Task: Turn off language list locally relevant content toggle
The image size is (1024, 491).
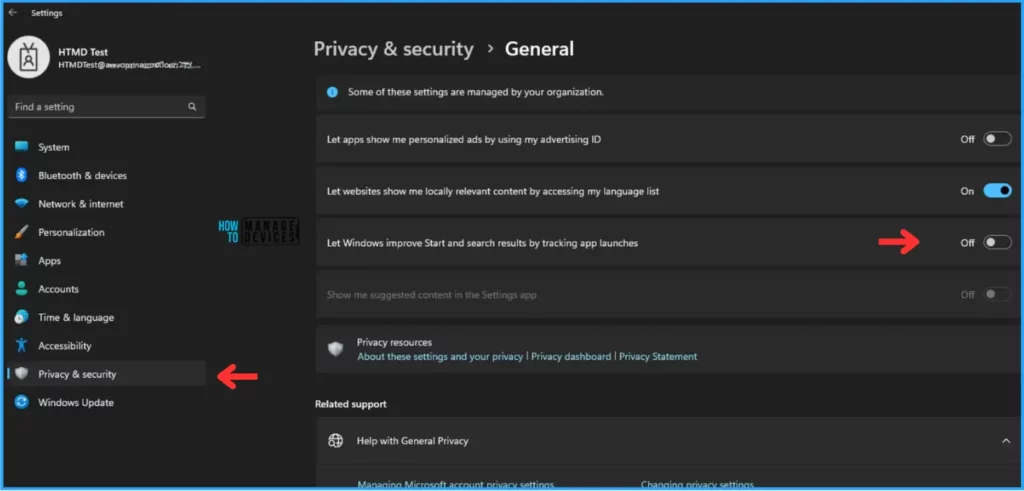Action: click(x=997, y=191)
